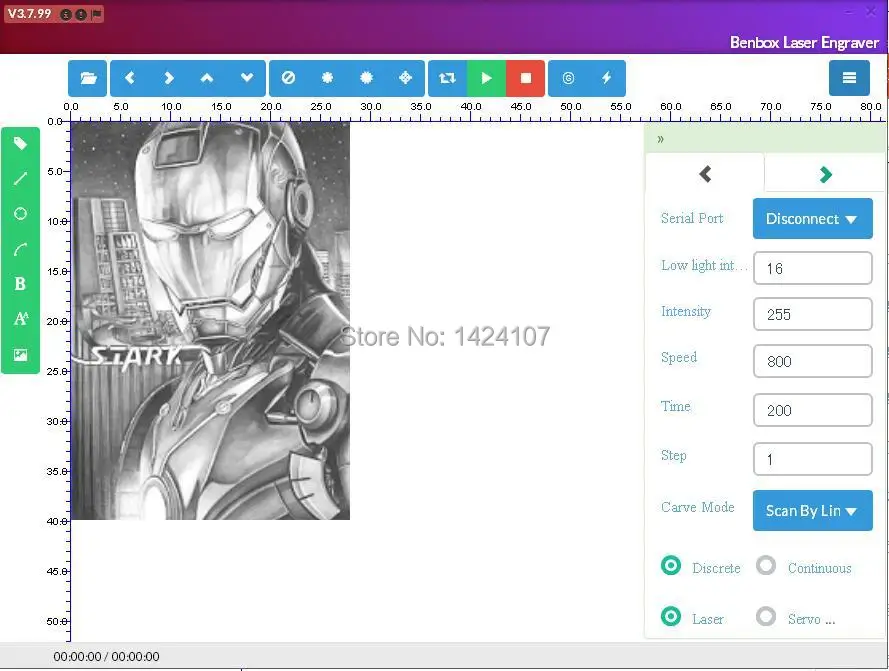Click the Speed label

[679, 357]
